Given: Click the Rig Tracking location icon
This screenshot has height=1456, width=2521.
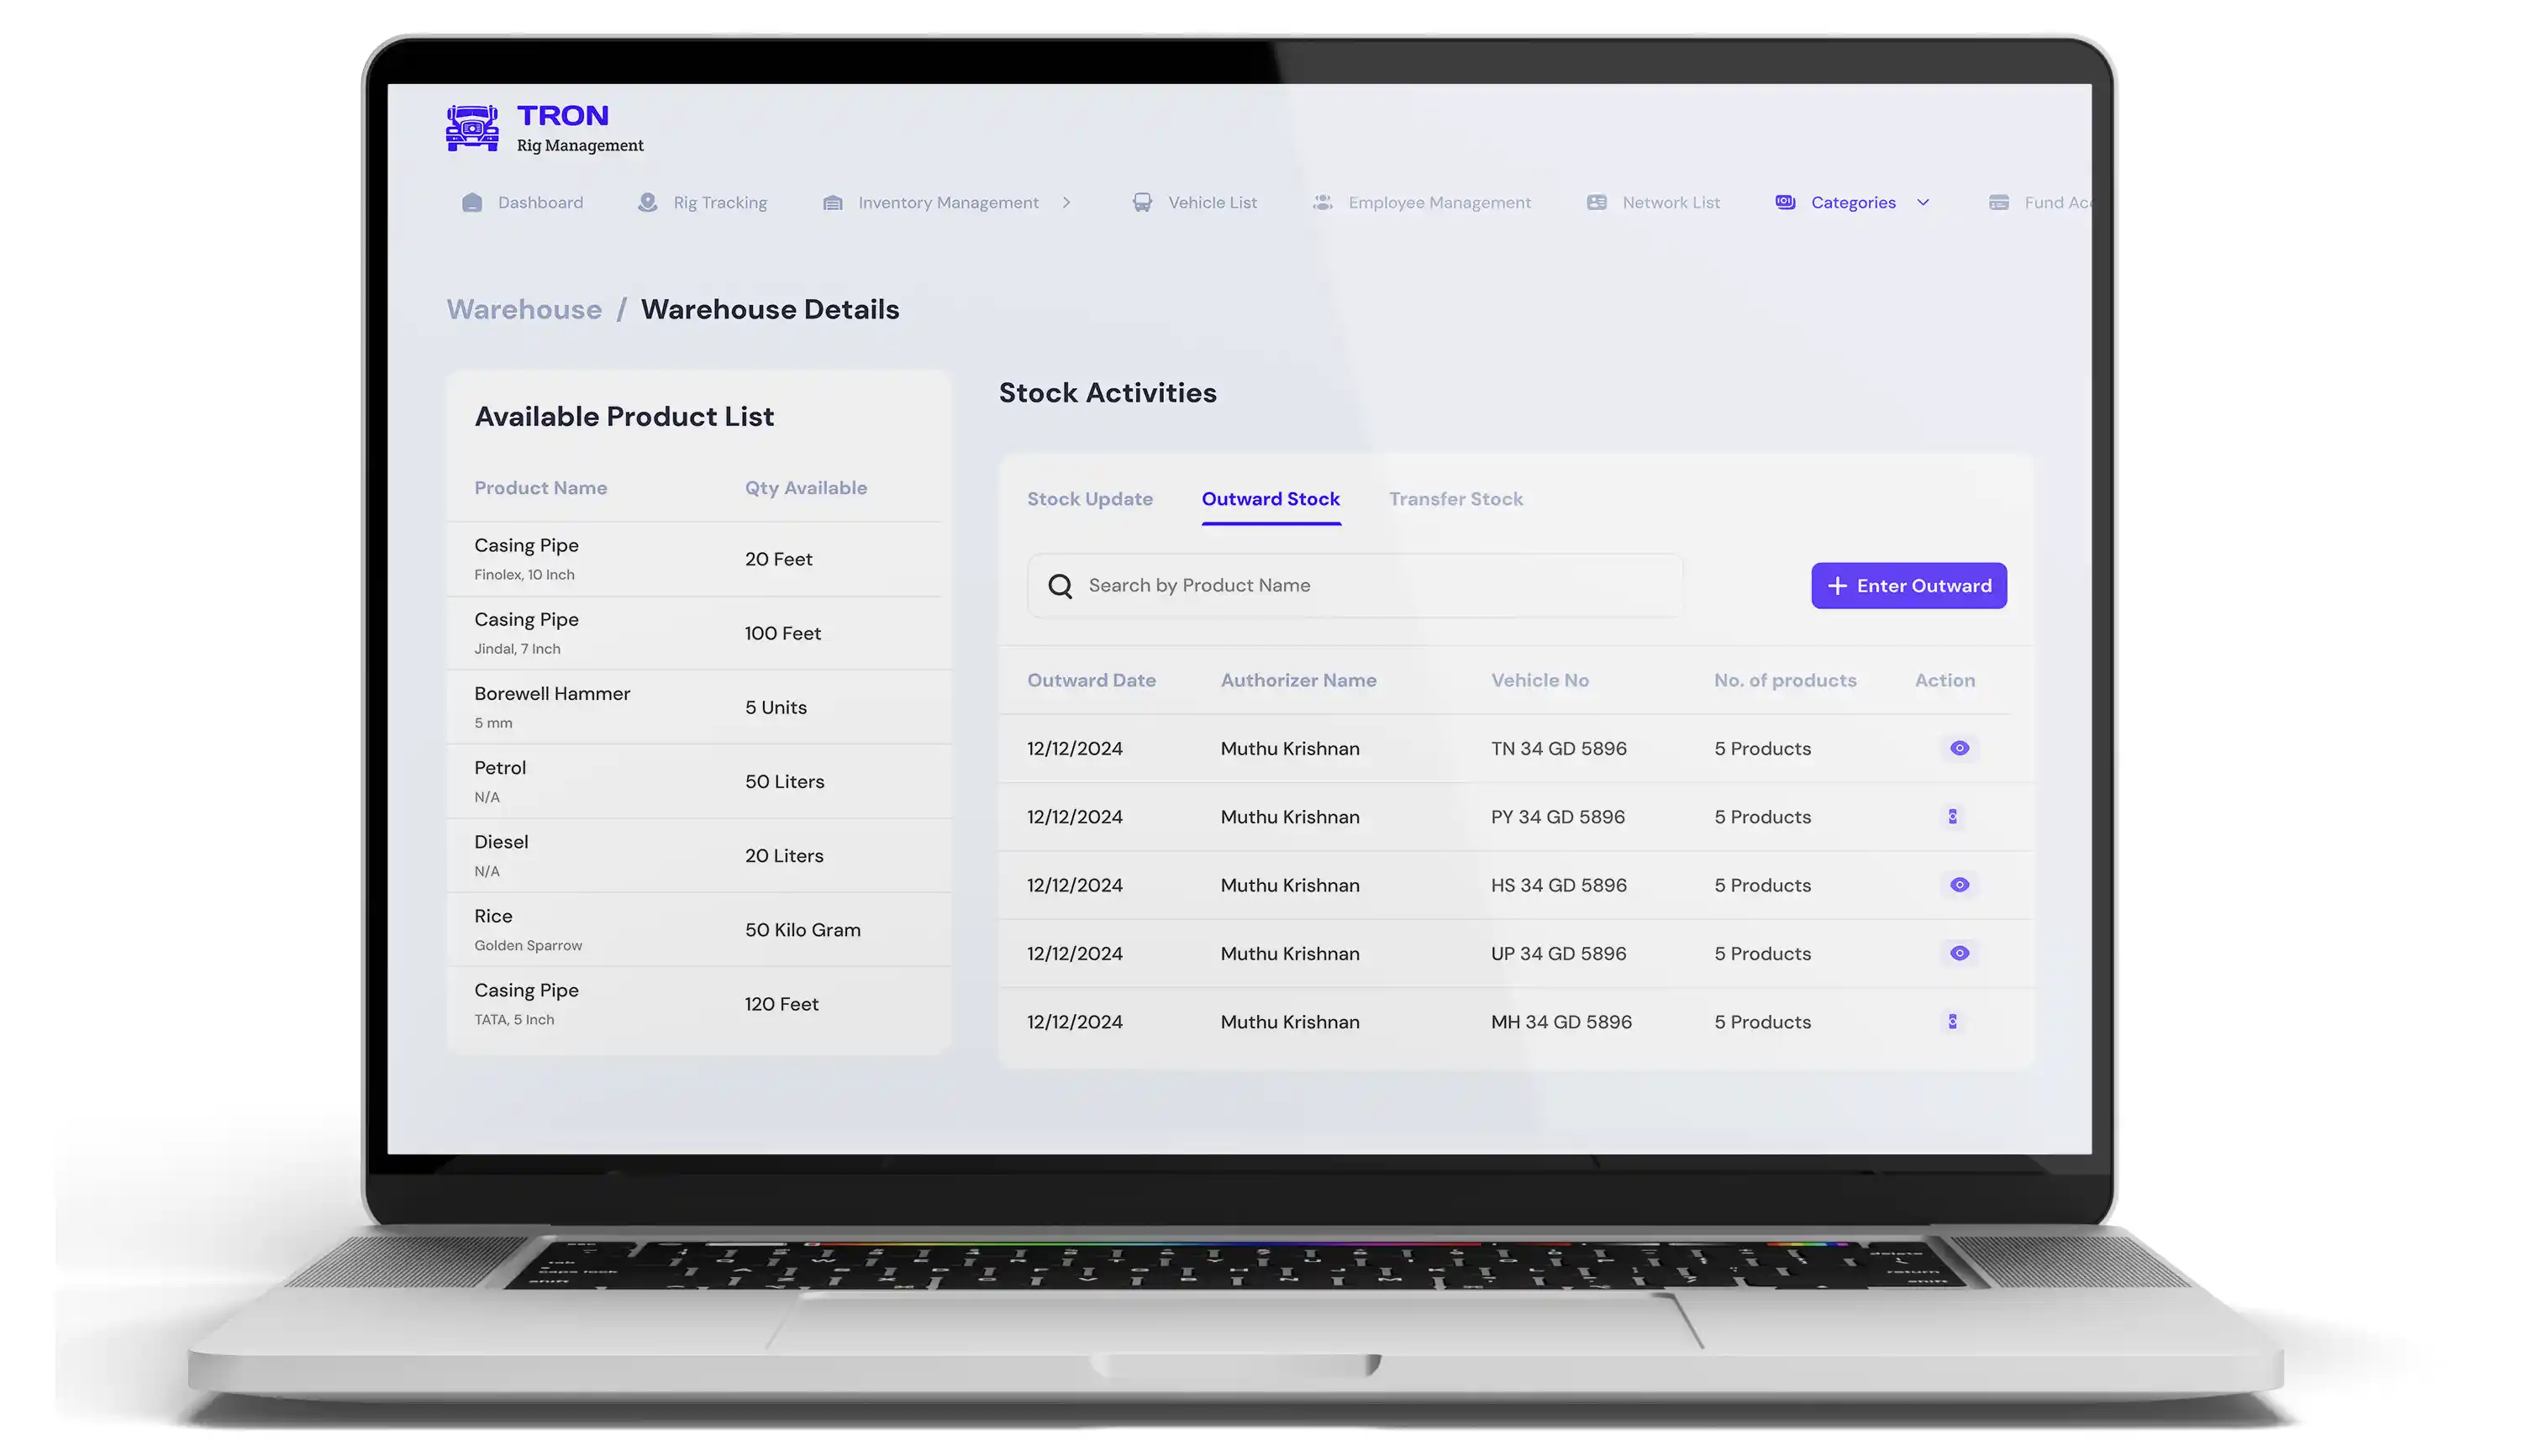Looking at the screenshot, I should pyautogui.click(x=647, y=203).
